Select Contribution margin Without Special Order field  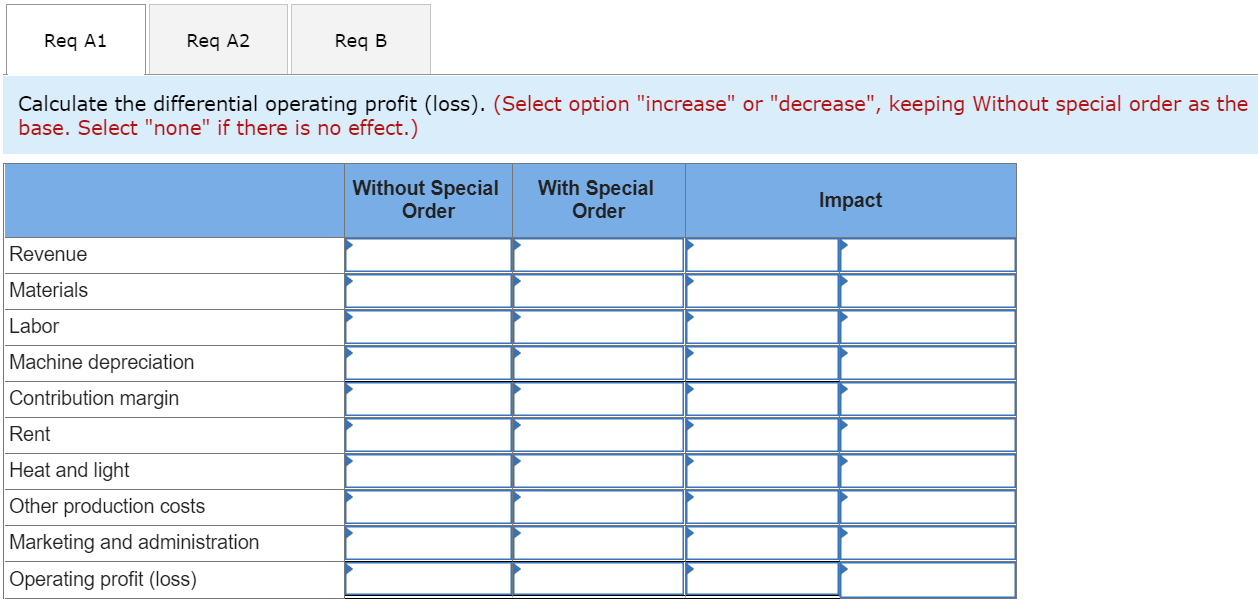pyautogui.click(x=429, y=399)
